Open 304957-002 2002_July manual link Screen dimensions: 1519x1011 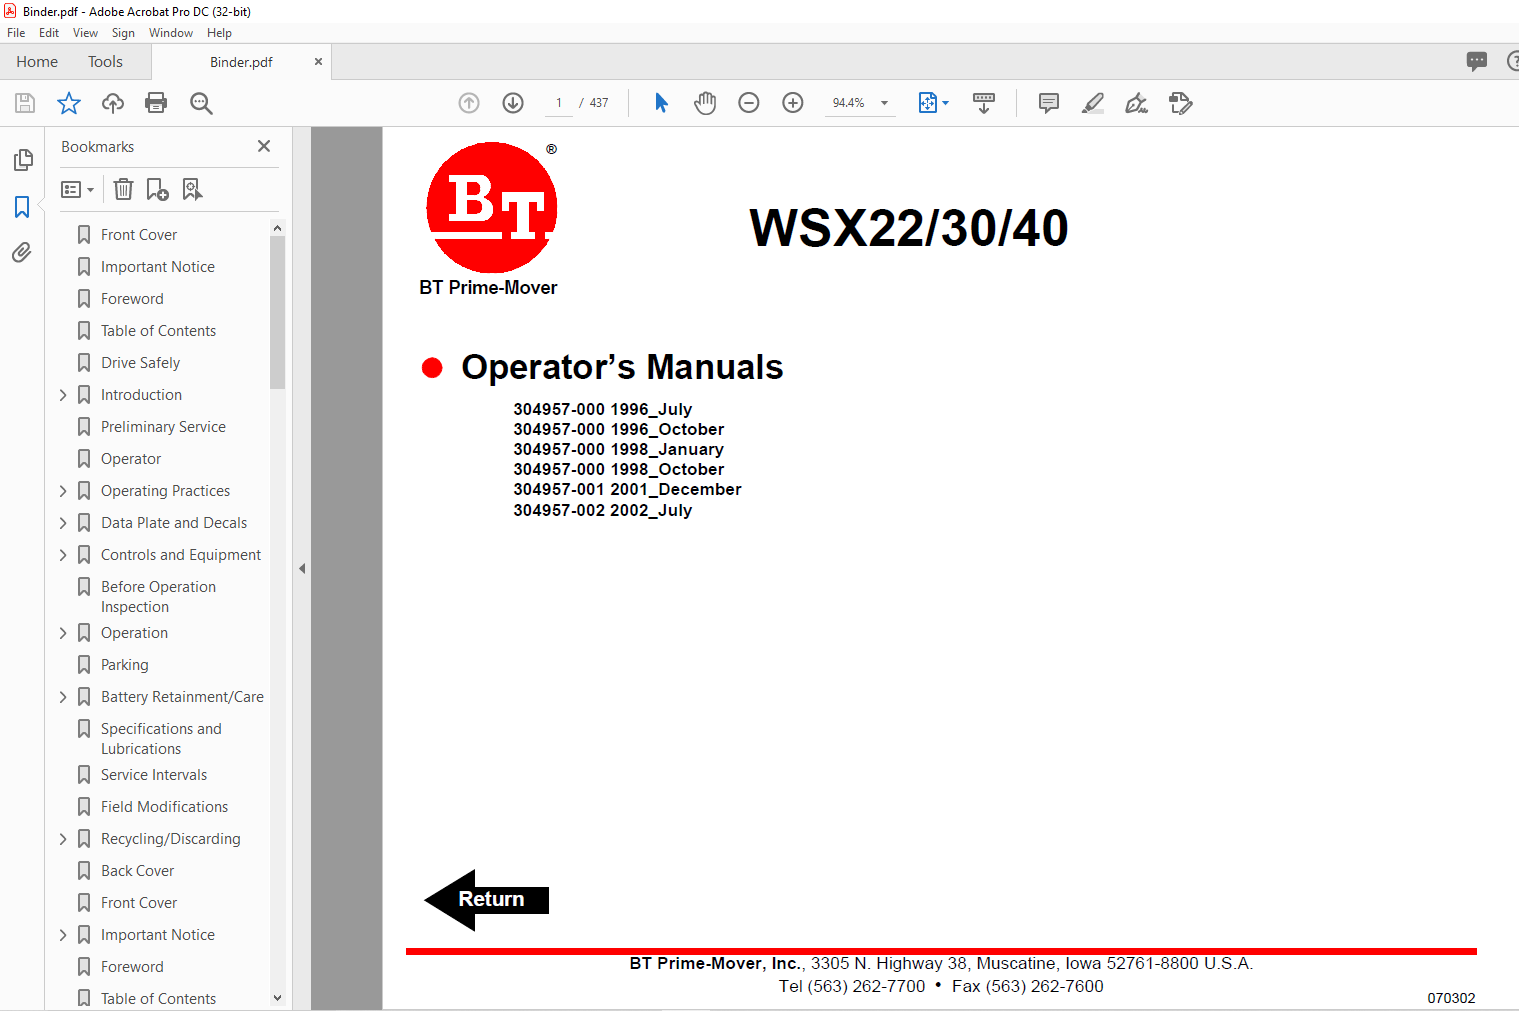603,510
